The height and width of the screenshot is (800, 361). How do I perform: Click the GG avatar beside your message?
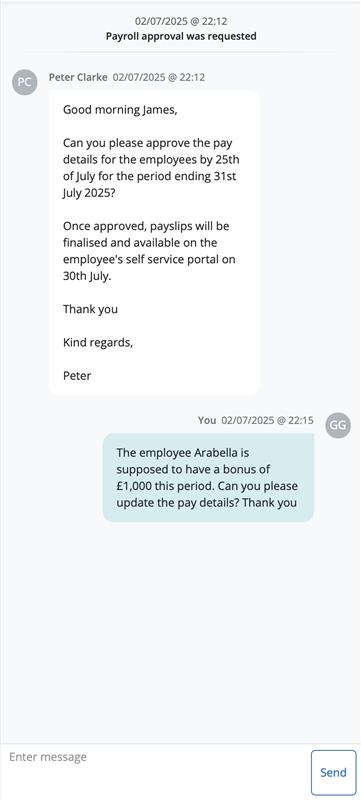pos(338,425)
